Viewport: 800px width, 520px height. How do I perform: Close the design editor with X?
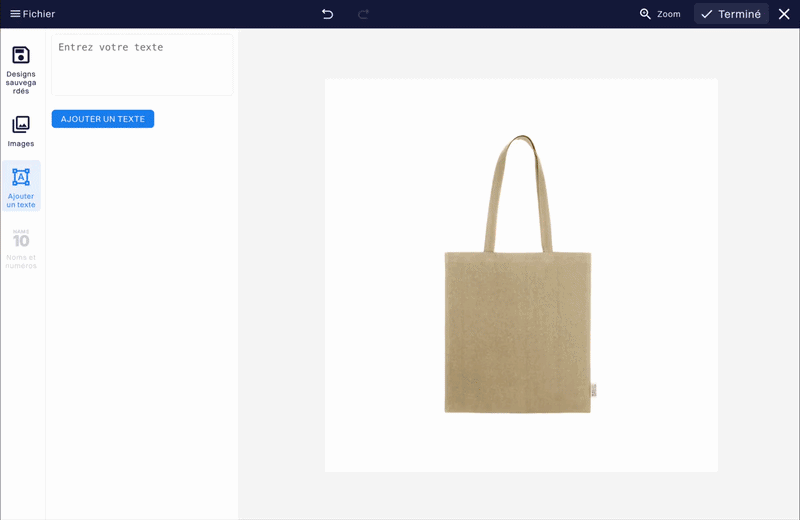[x=784, y=14]
